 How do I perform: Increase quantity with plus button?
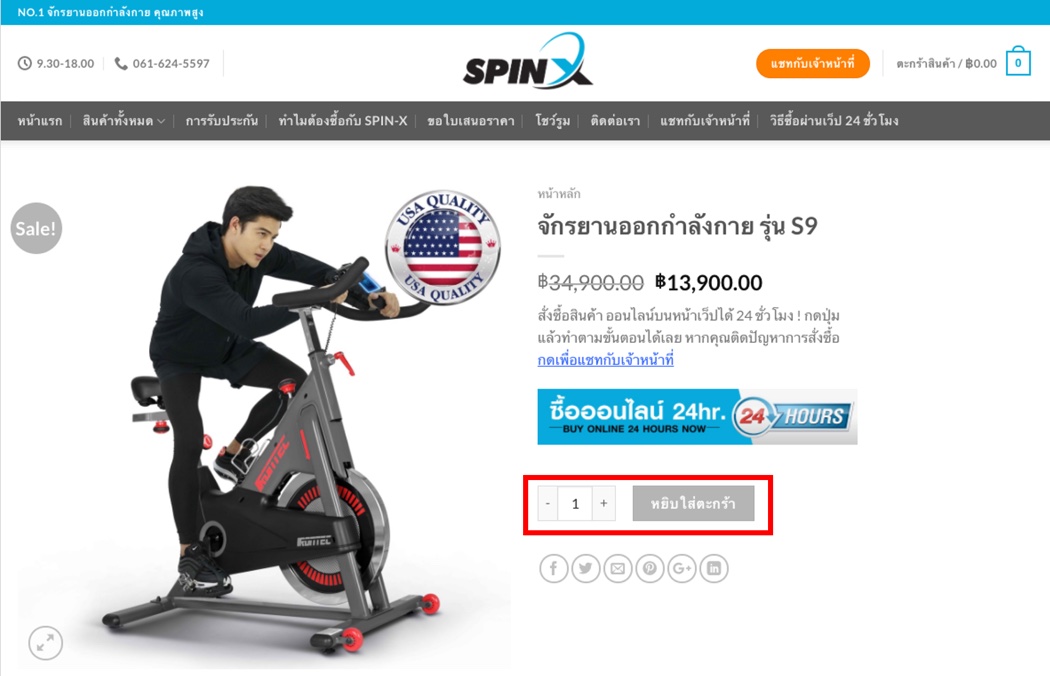pos(603,503)
